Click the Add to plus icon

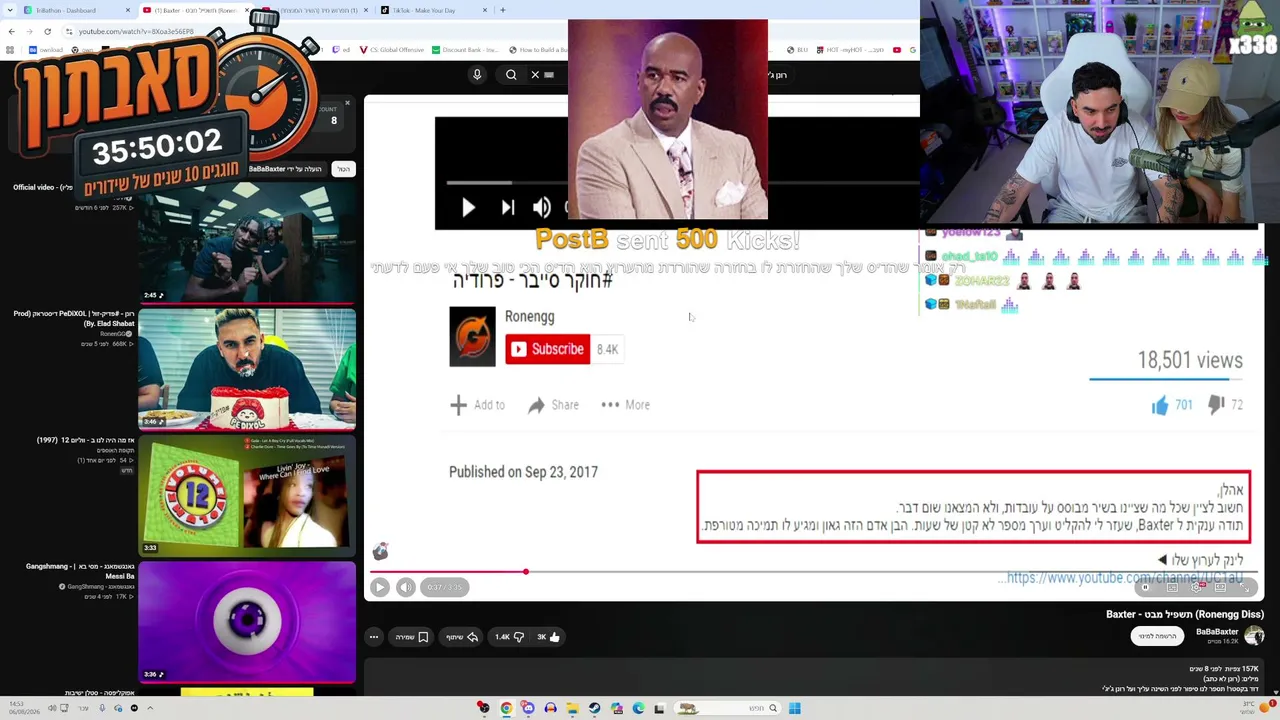tap(458, 405)
